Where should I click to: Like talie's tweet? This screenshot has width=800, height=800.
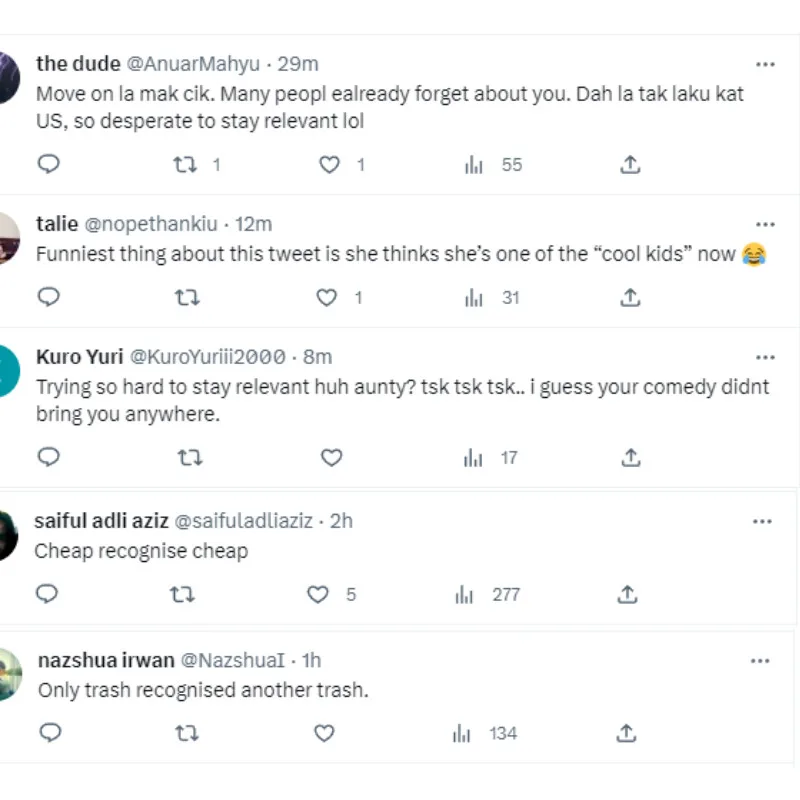[326, 297]
